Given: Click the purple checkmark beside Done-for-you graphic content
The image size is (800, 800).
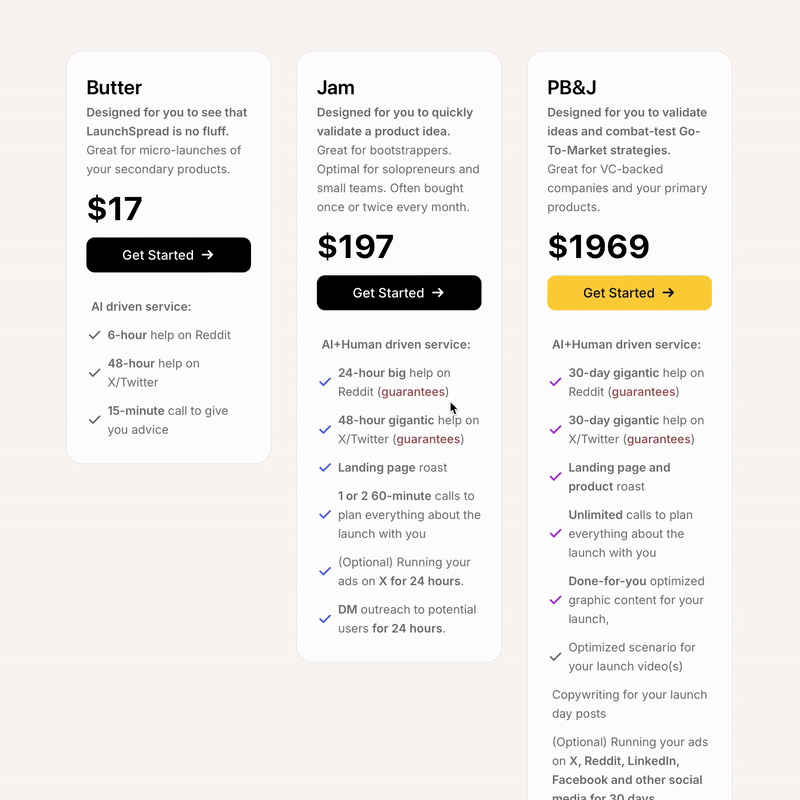Looking at the screenshot, I should pyautogui.click(x=556, y=600).
